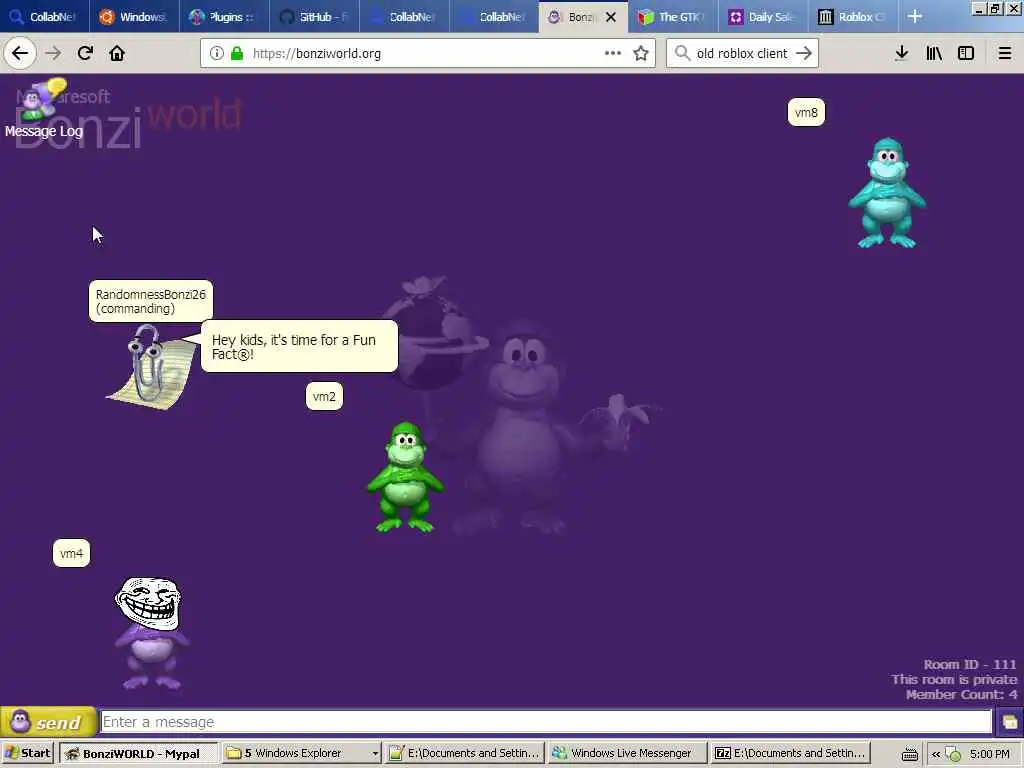The width and height of the screenshot is (1024, 768).
Task: Click the on-screen keyboard tray icon
Action: coord(910,754)
